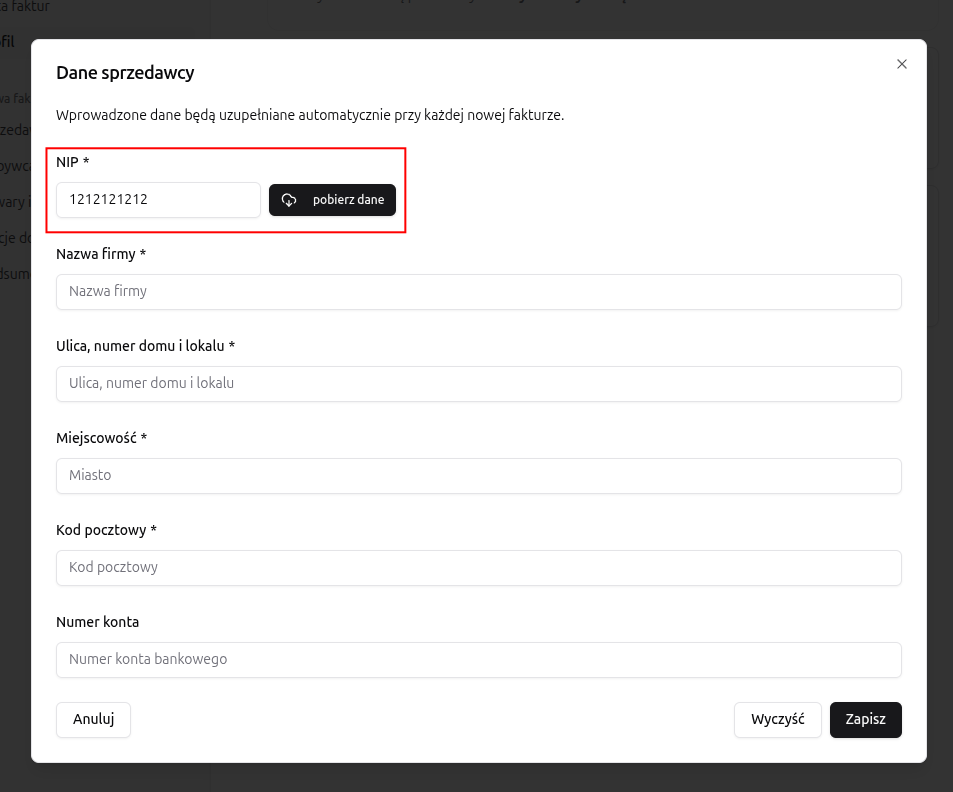This screenshot has height=792, width=953.
Task: Click the 'Kod pocztowy *' label
Action: [x=106, y=530]
